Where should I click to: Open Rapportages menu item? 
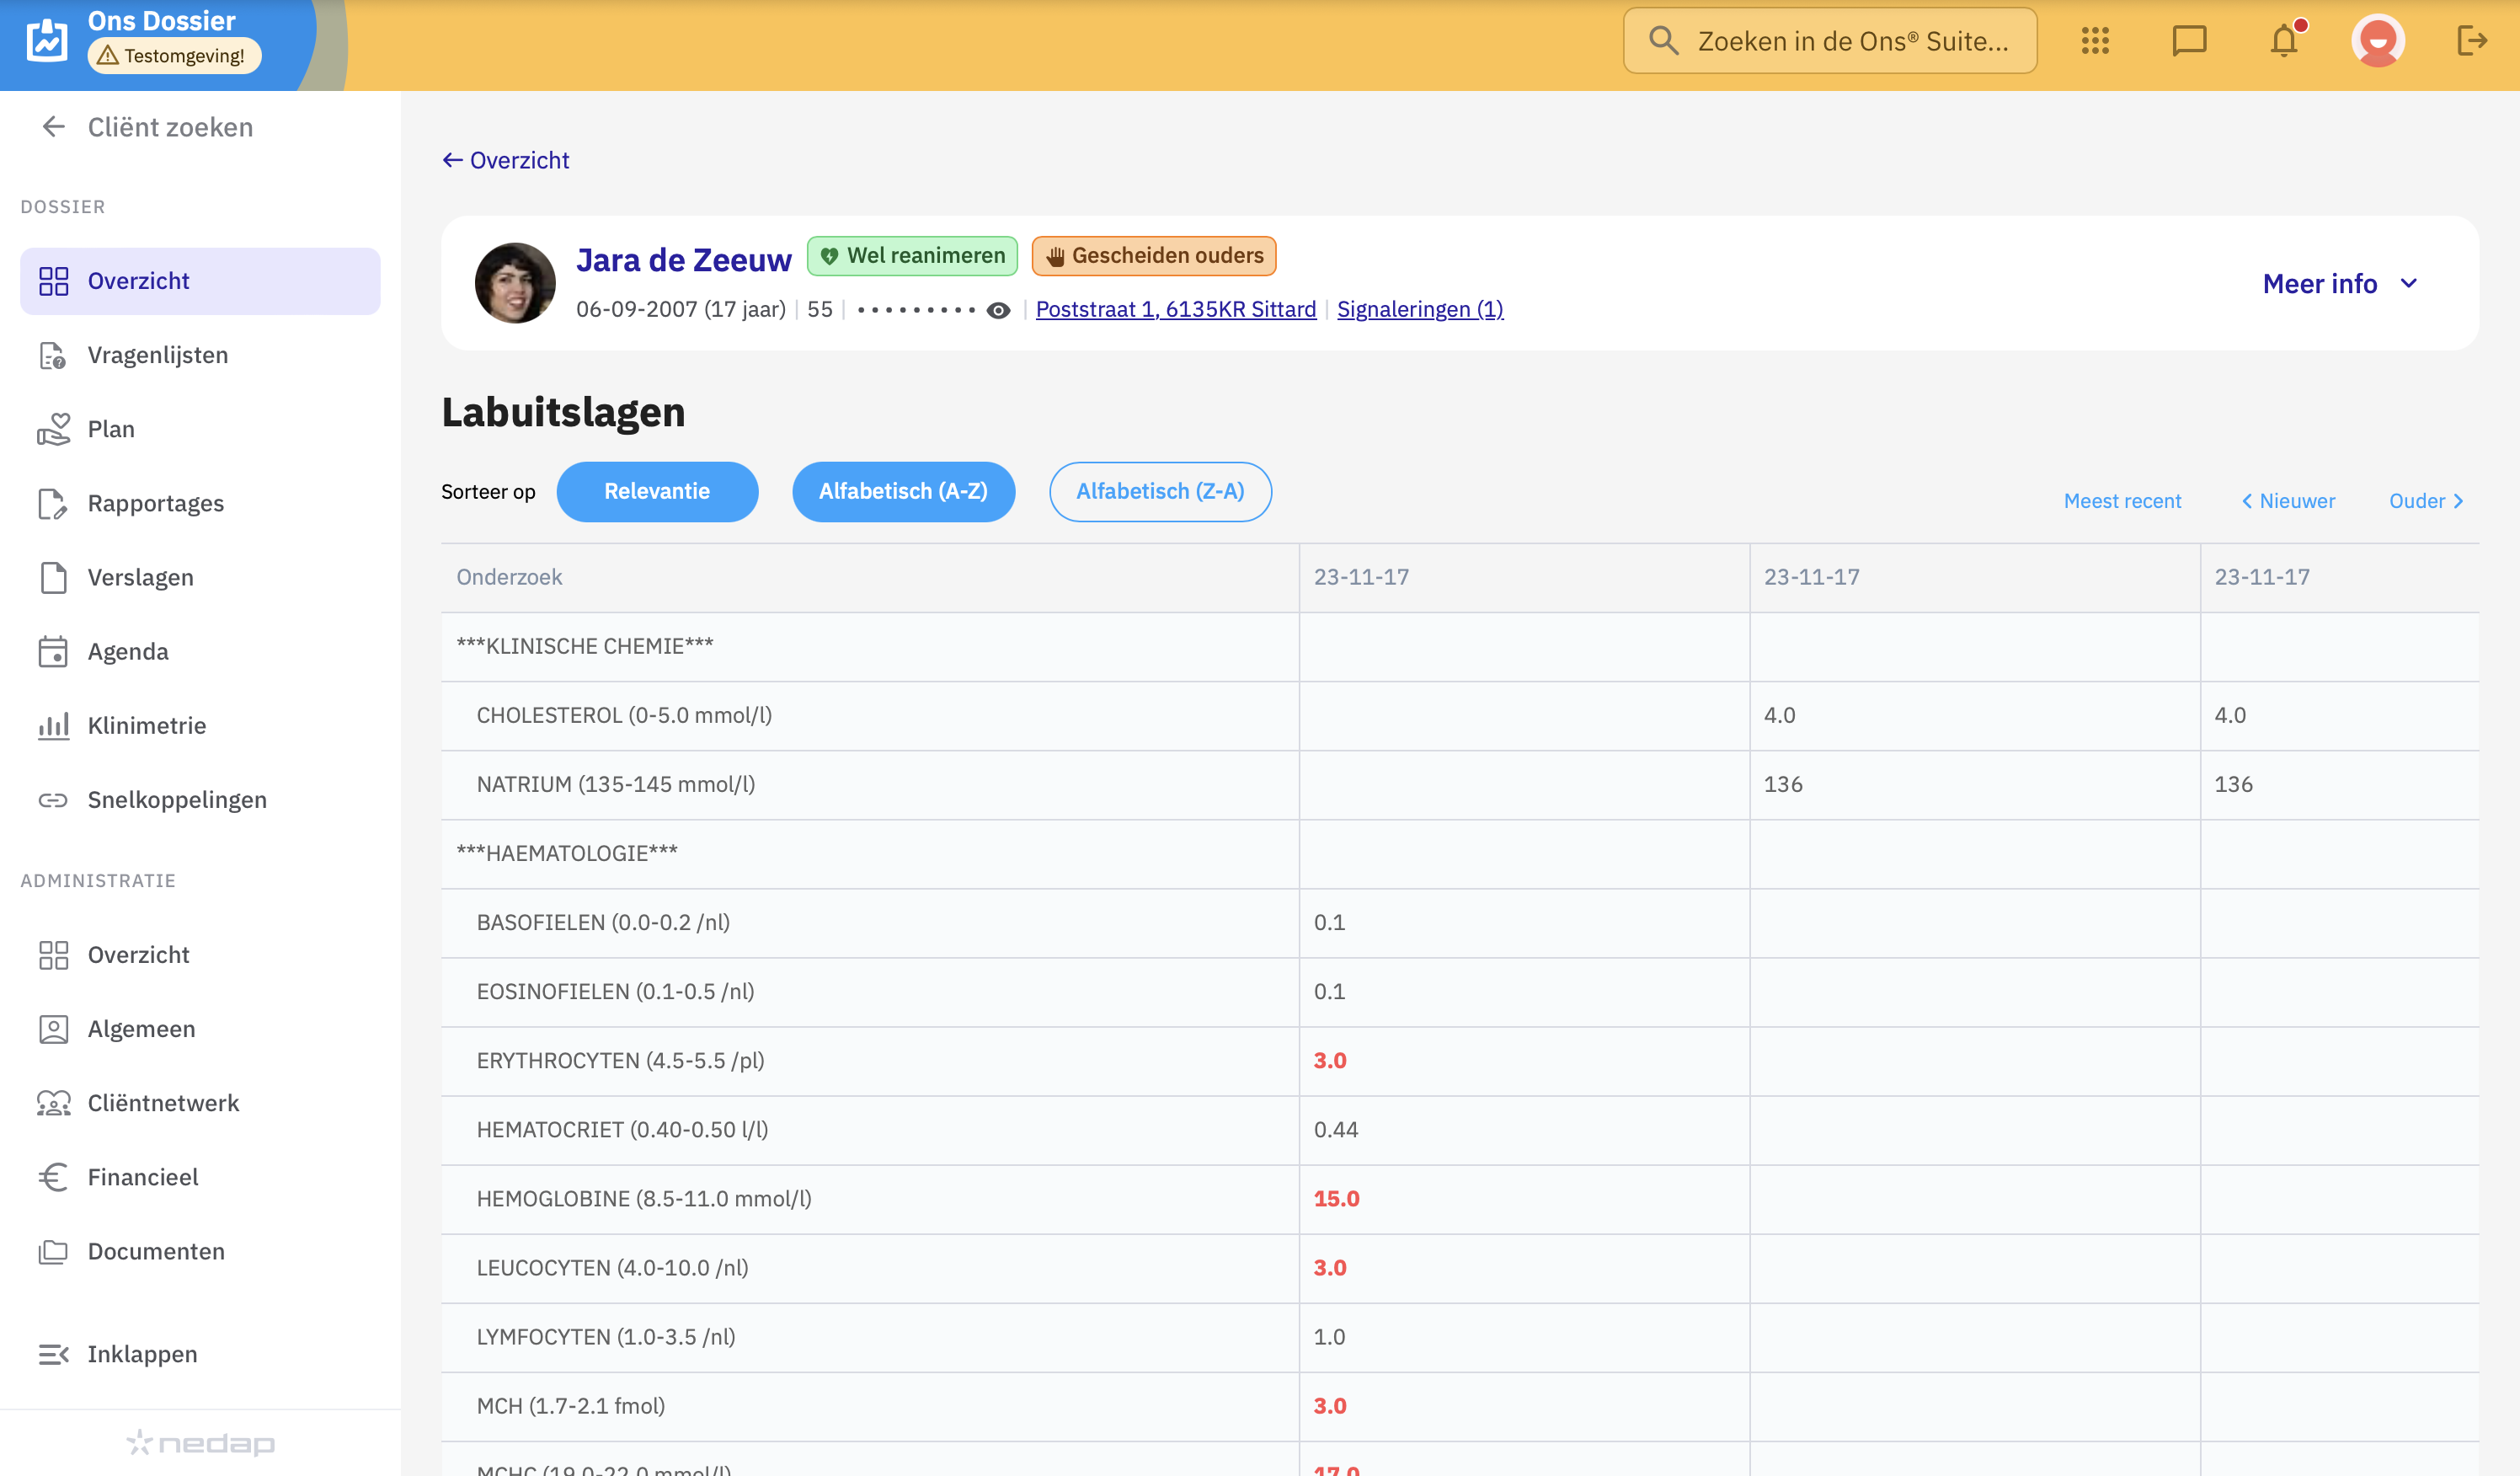point(155,503)
